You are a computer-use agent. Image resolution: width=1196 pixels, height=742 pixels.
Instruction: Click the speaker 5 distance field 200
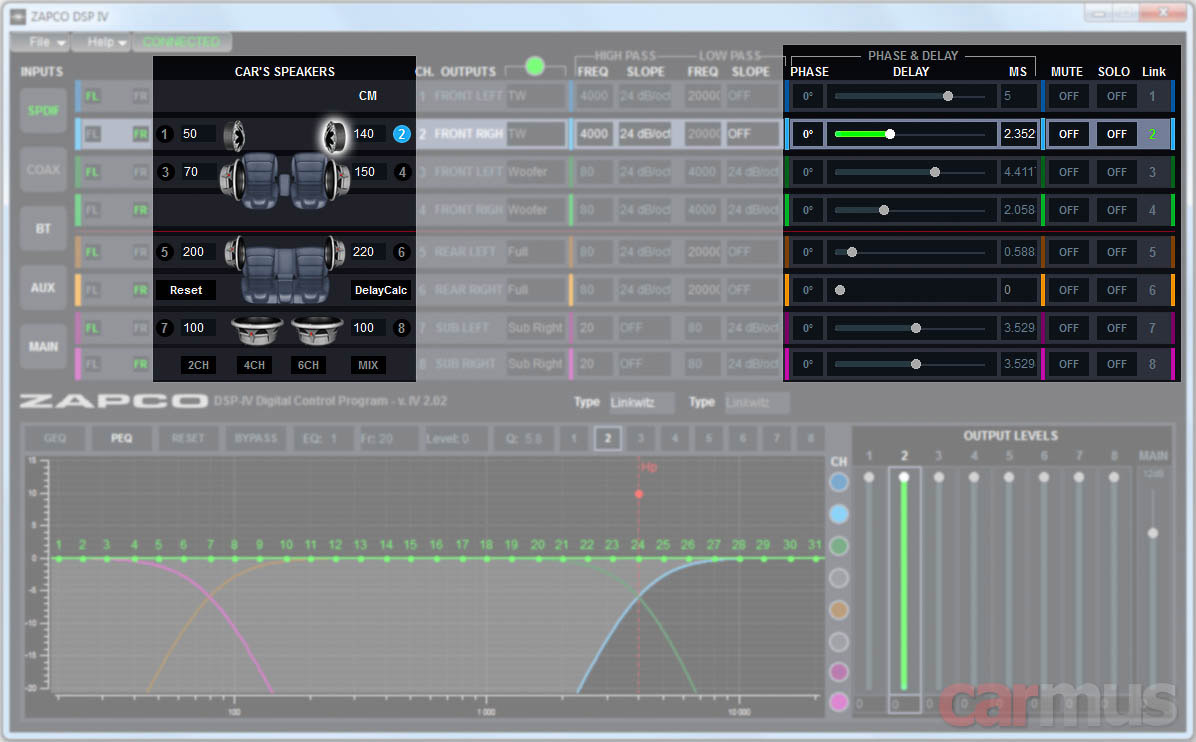(197, 252)
